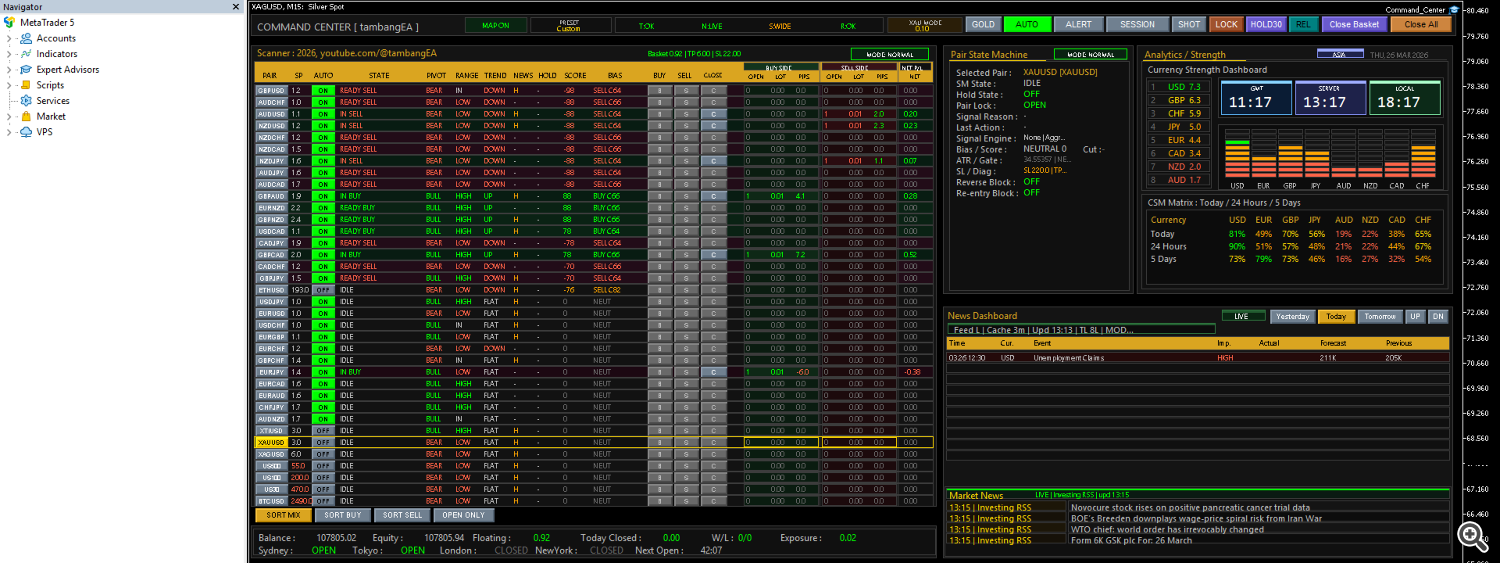Select the XAUUSD pair row label
The width and height of the screenshot is (1500, 563).
tap(271, 442)
